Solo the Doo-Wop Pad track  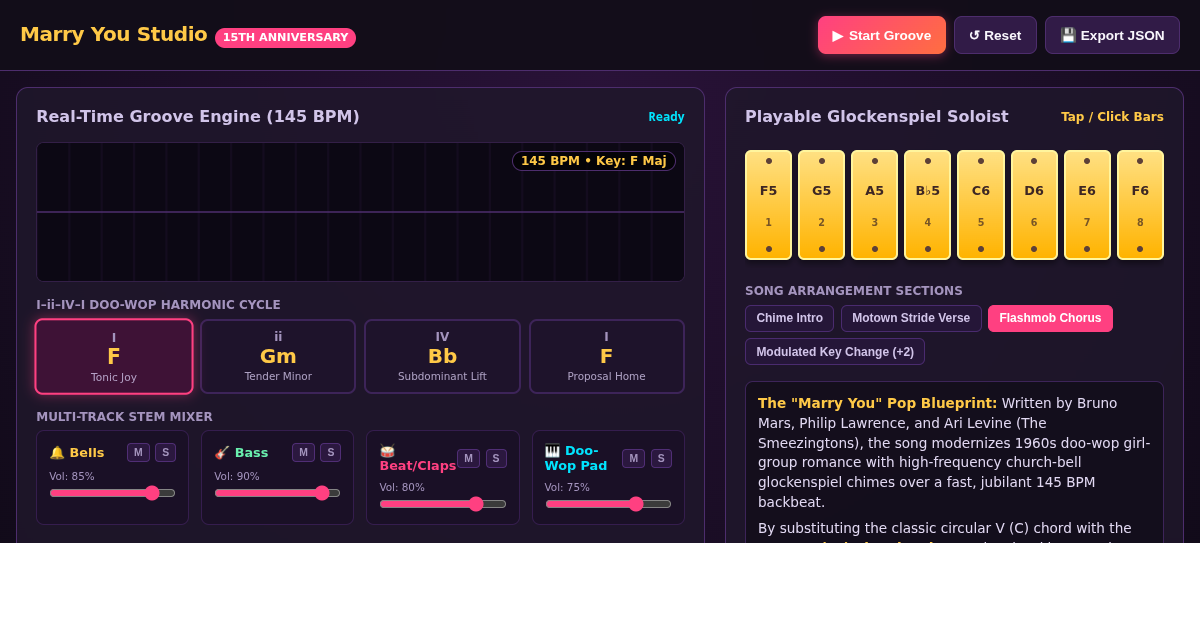[x=661, y=458]
